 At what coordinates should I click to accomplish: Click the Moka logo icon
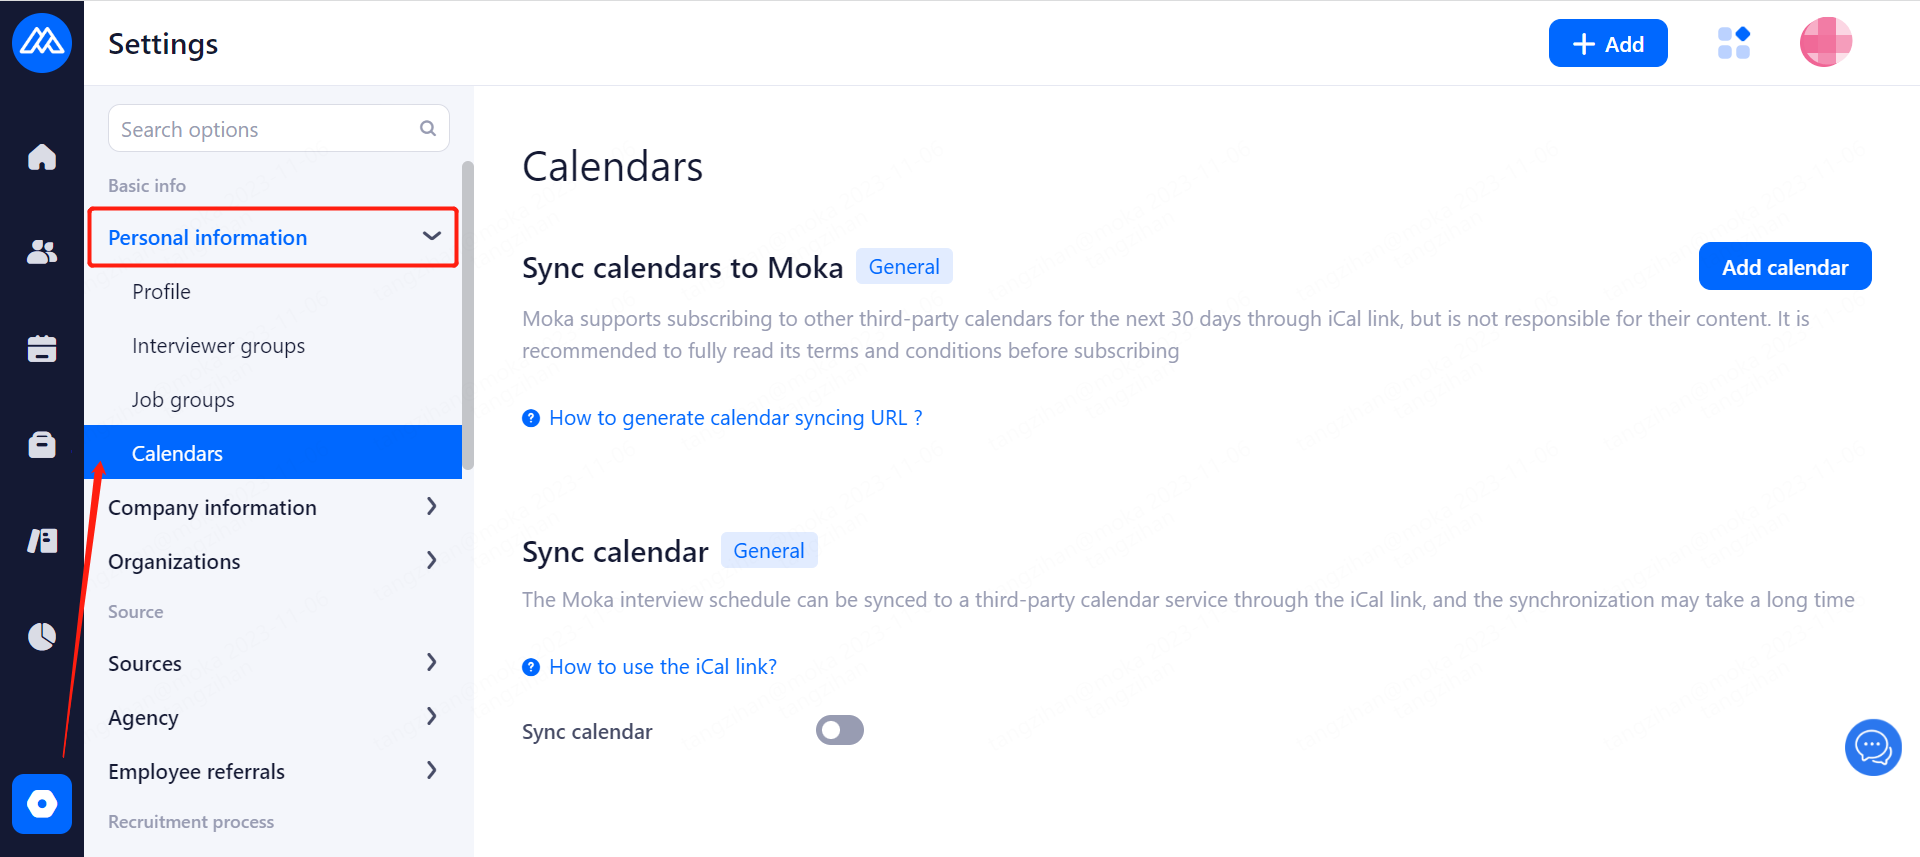(x=42, y=43)
